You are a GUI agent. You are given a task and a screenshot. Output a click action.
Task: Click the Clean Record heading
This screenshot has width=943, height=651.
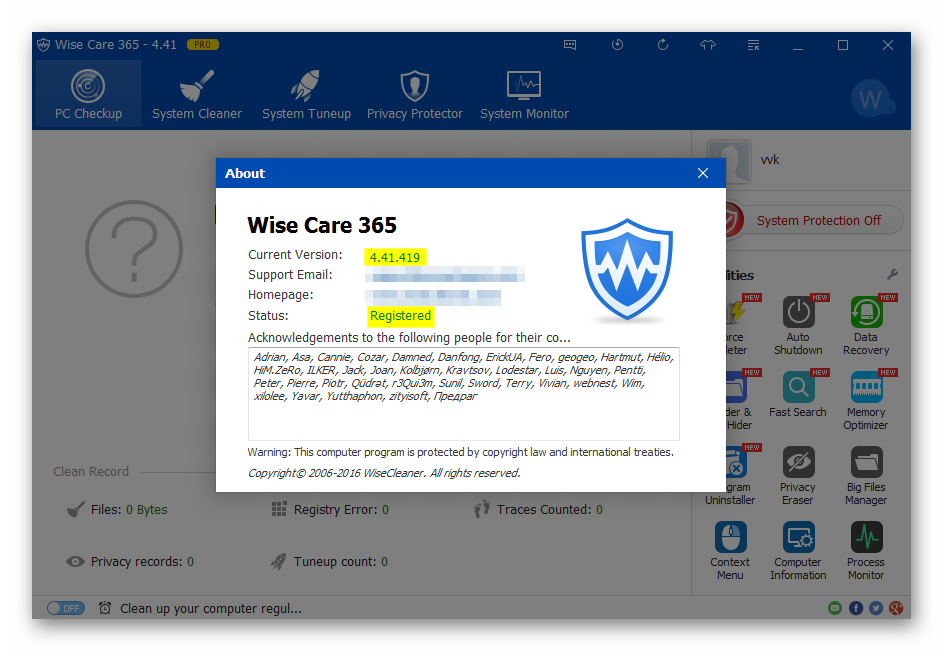point(91,472)
